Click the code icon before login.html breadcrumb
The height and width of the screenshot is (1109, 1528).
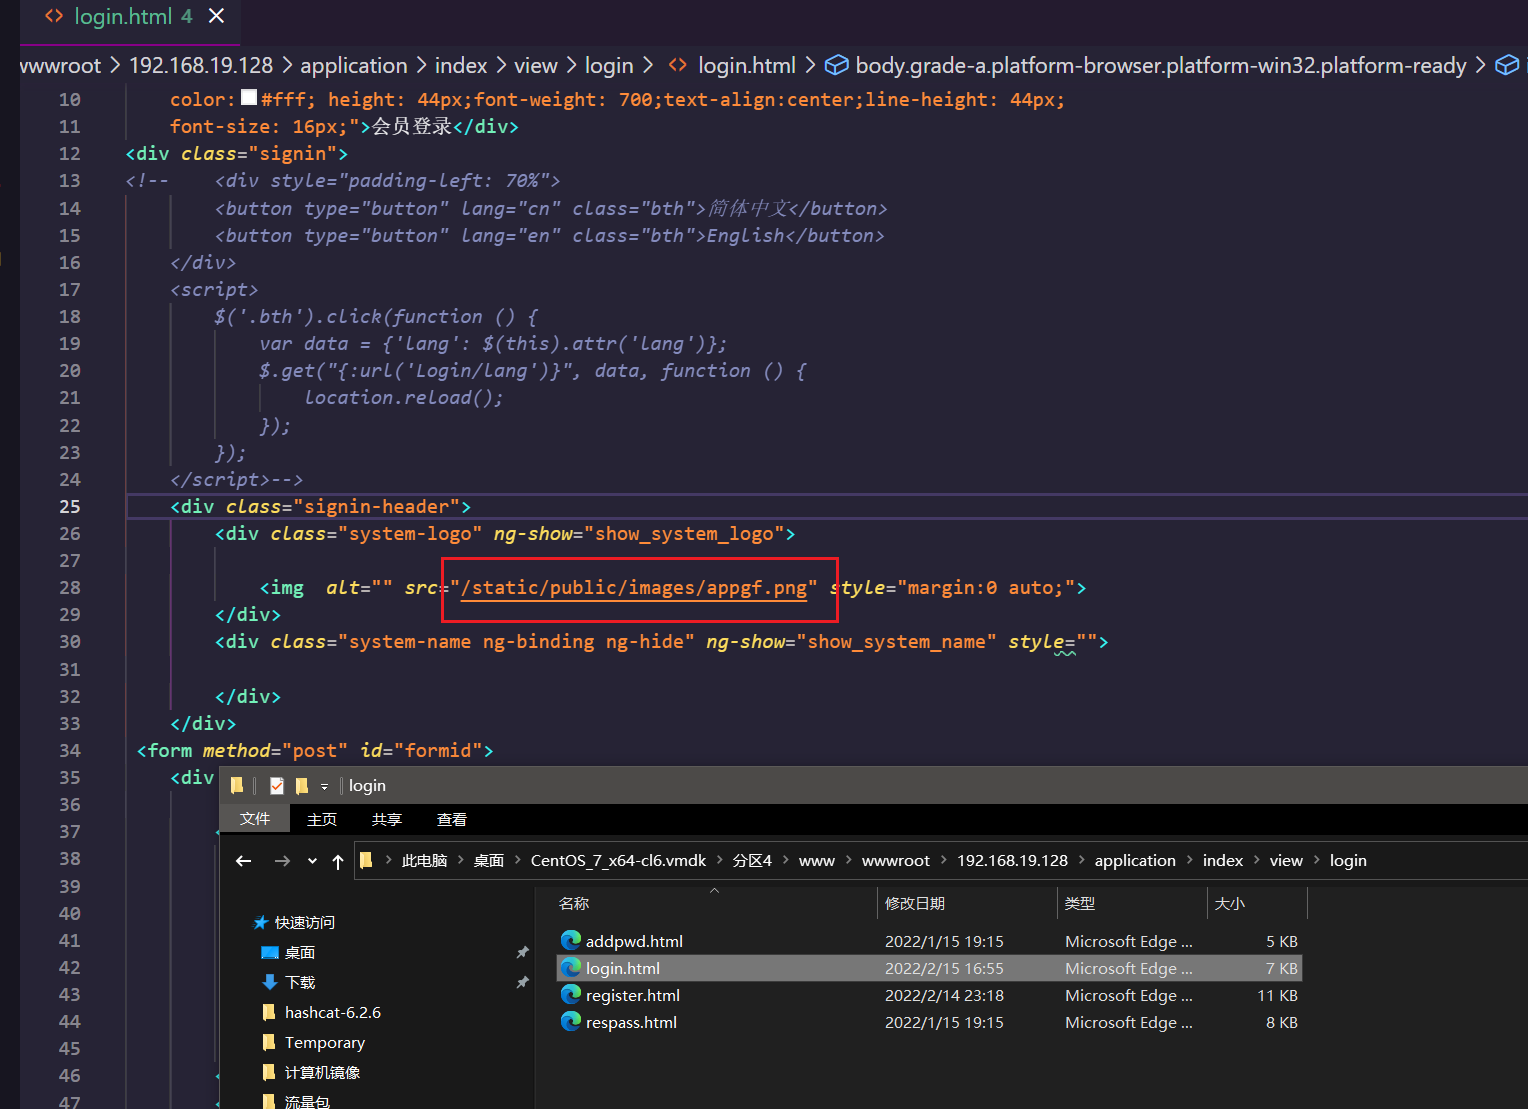(678, 66)
